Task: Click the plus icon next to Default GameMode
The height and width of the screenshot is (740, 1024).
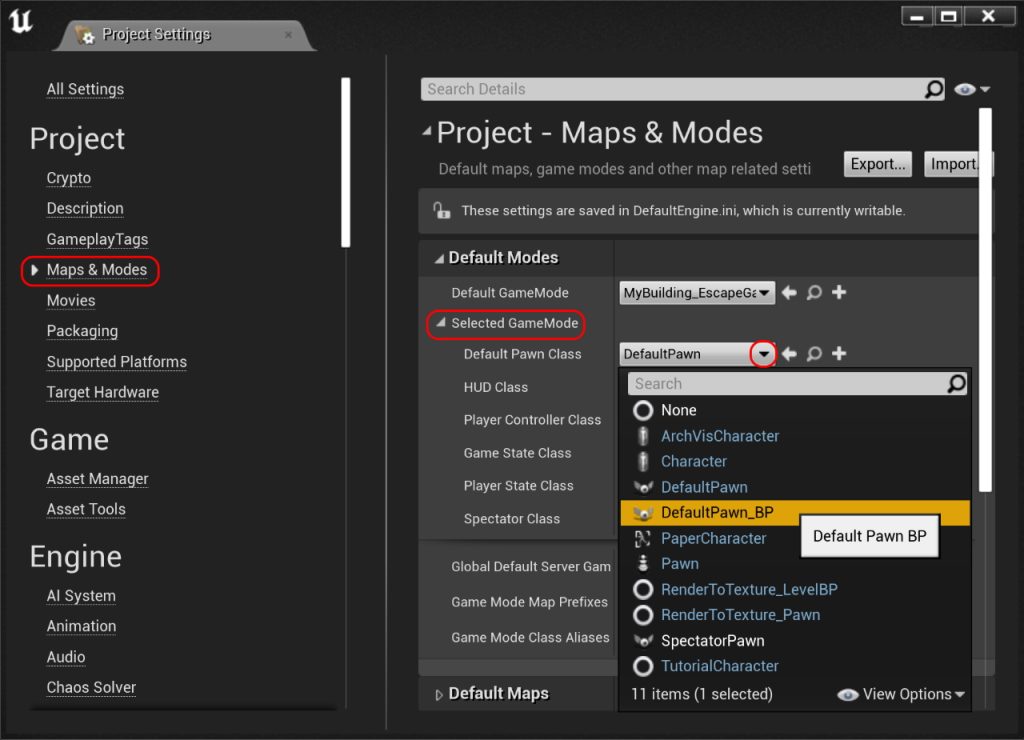Action: pos(839,293)
